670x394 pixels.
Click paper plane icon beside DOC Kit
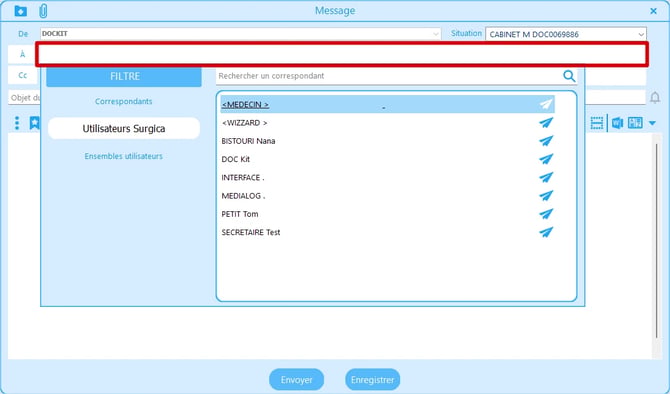[x=546, y=159]
